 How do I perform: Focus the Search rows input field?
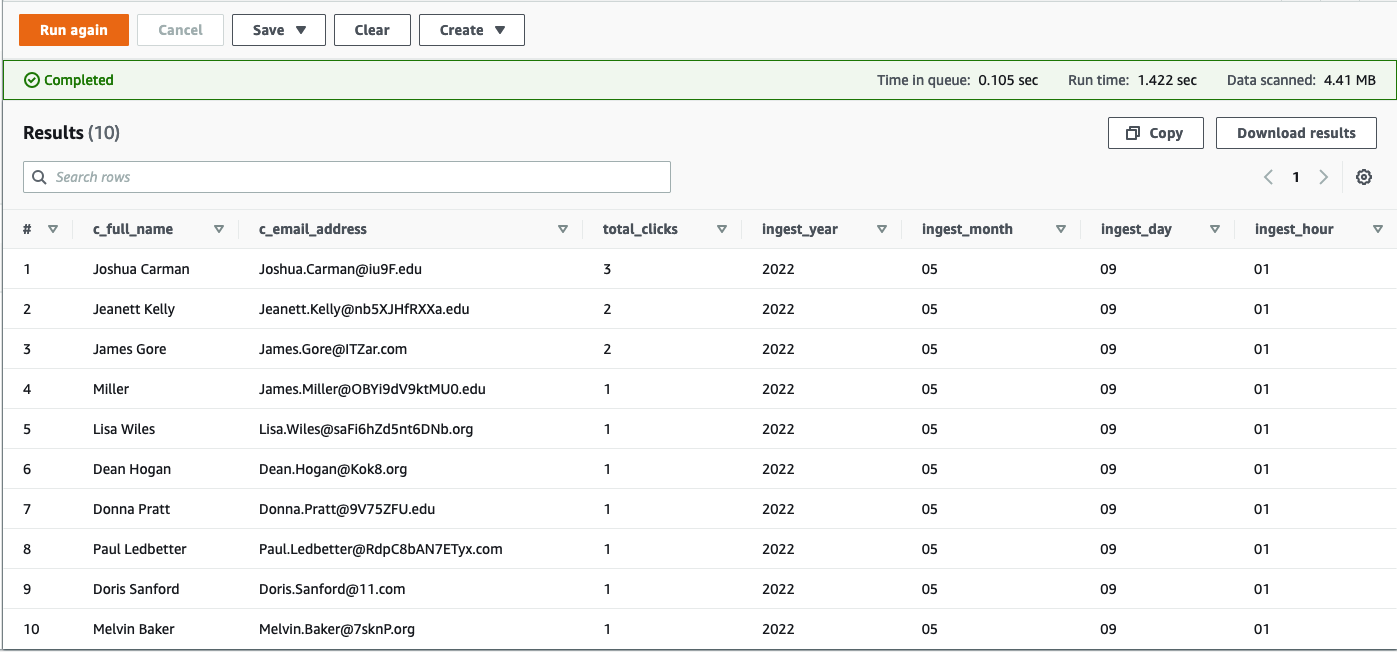coord(347,177)
